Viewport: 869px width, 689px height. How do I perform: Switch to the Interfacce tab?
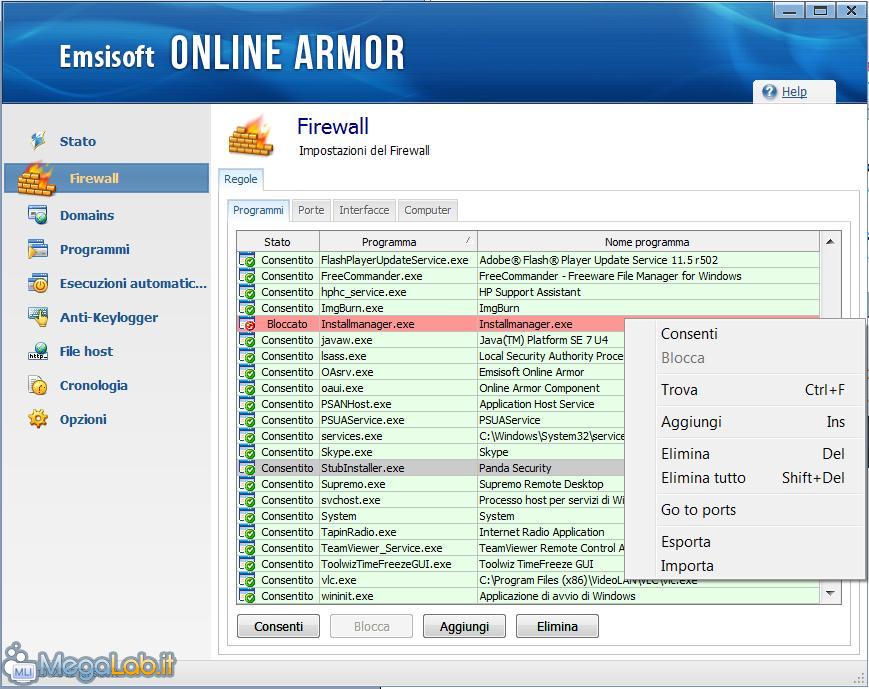(x=364, y=210)
